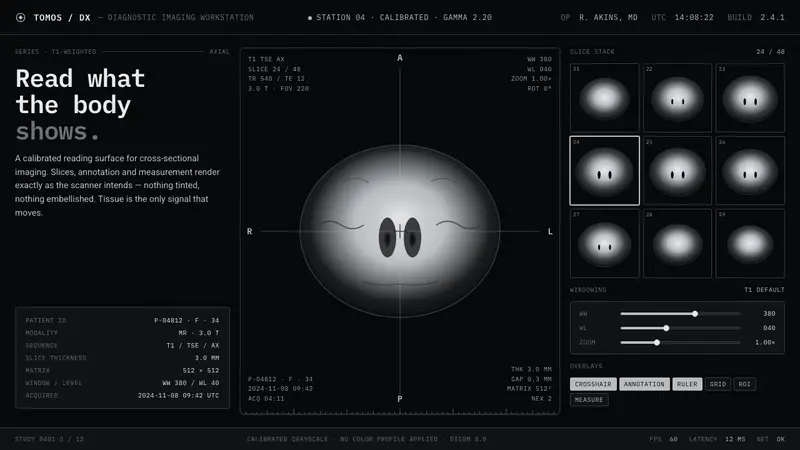Select slice thumbnail 29
The width and height of the screenshot is (800, 450).
[x=750, y=243]
